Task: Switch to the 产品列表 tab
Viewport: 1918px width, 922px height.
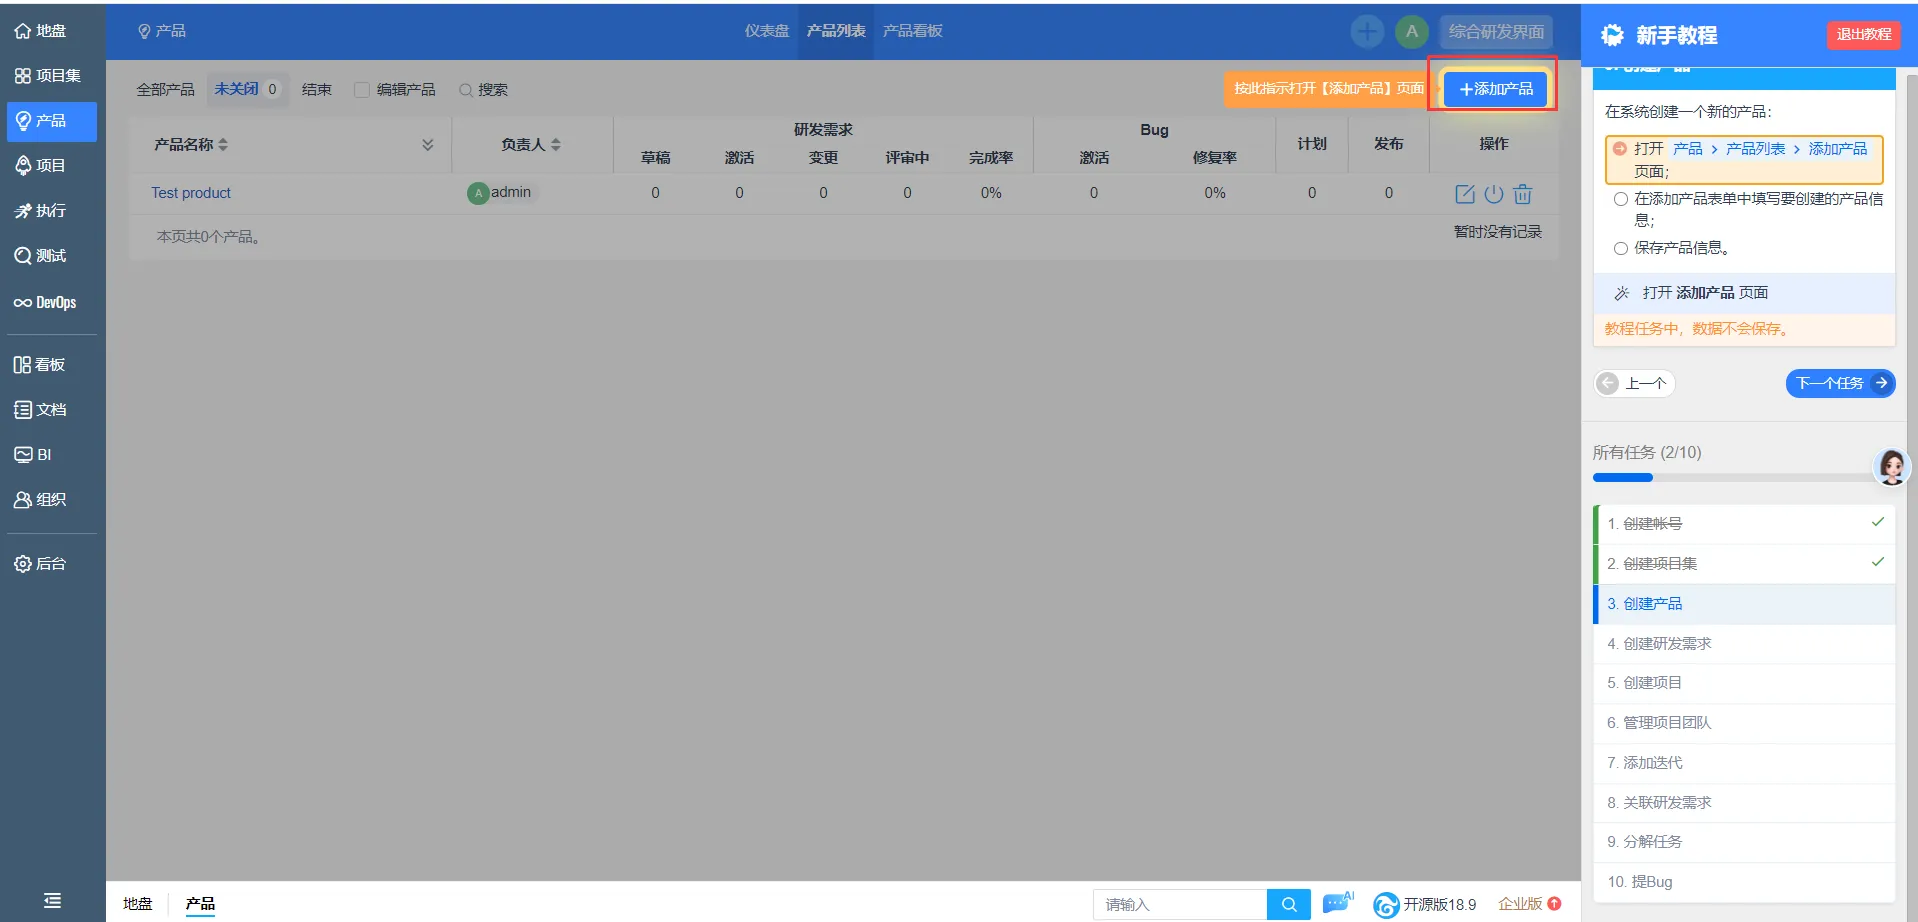Action: coord(836,31)
